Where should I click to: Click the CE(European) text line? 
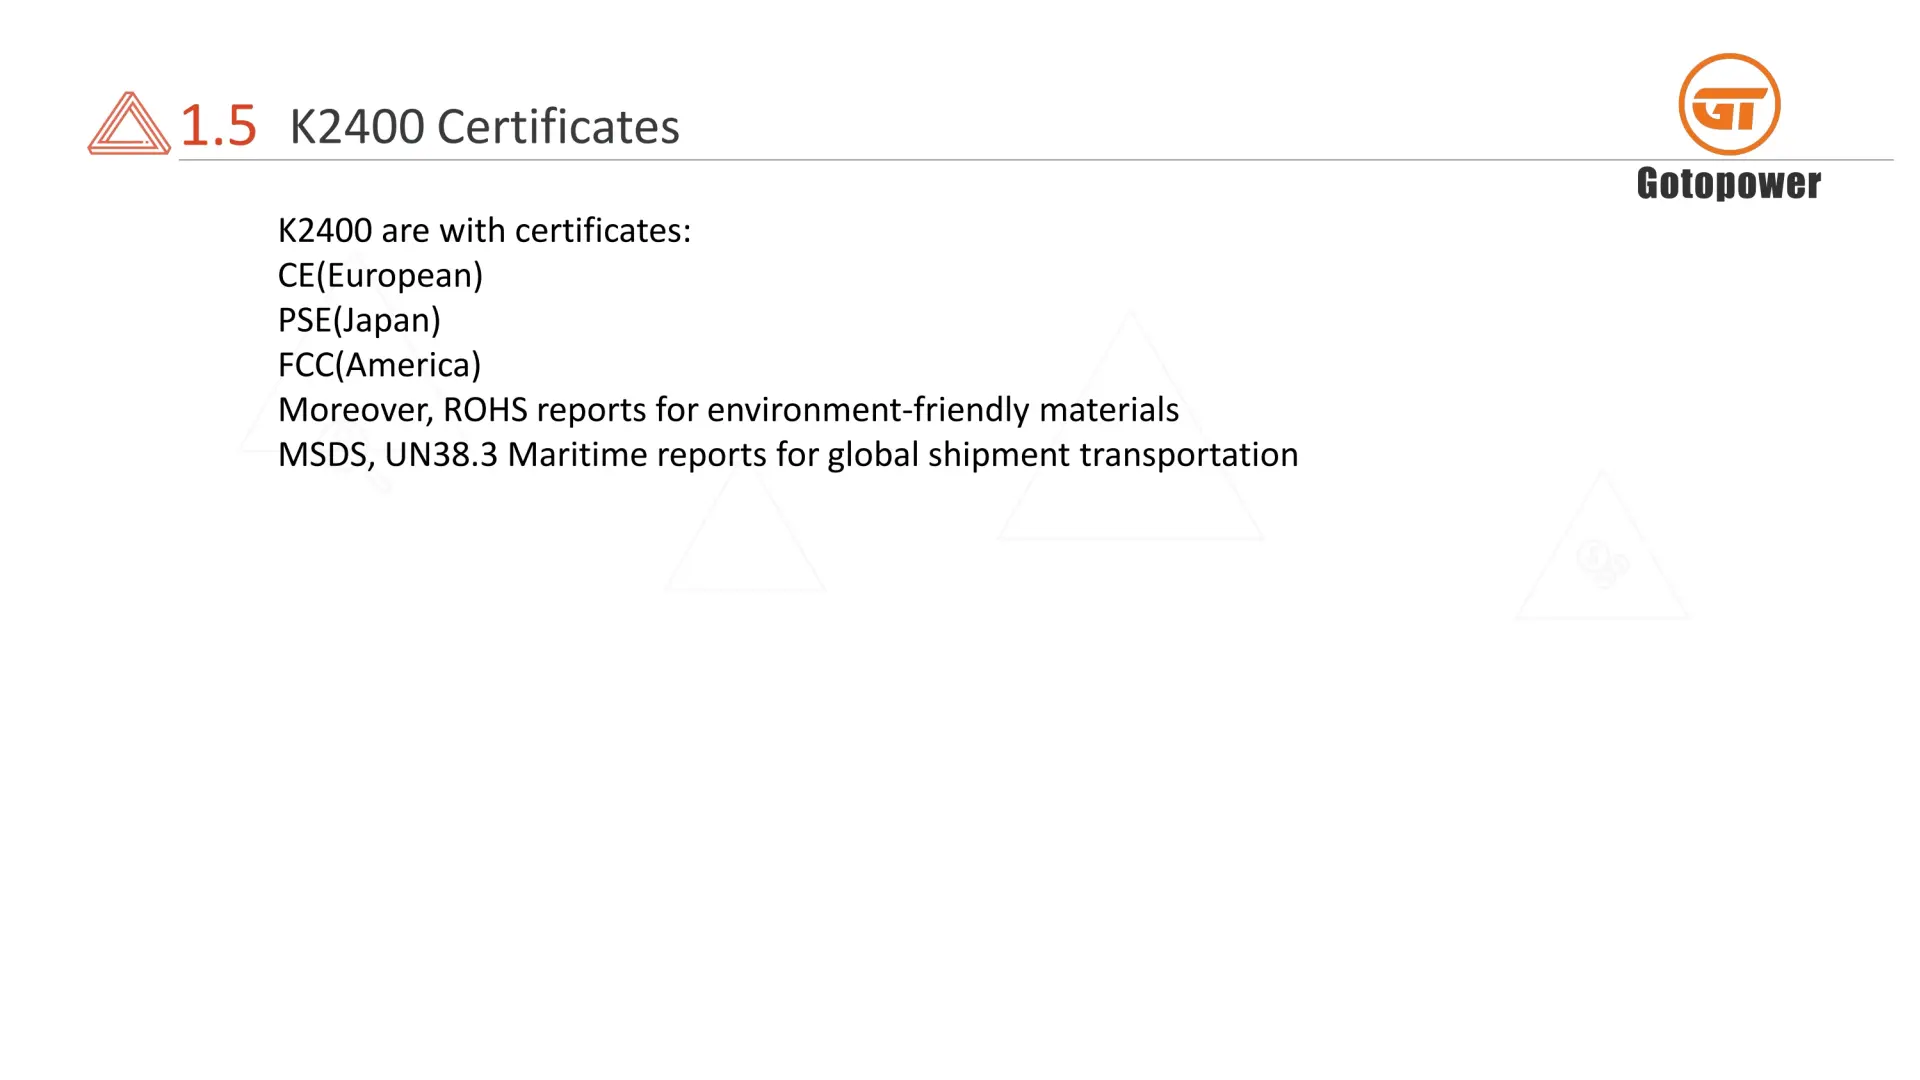[x=380, y=276]
